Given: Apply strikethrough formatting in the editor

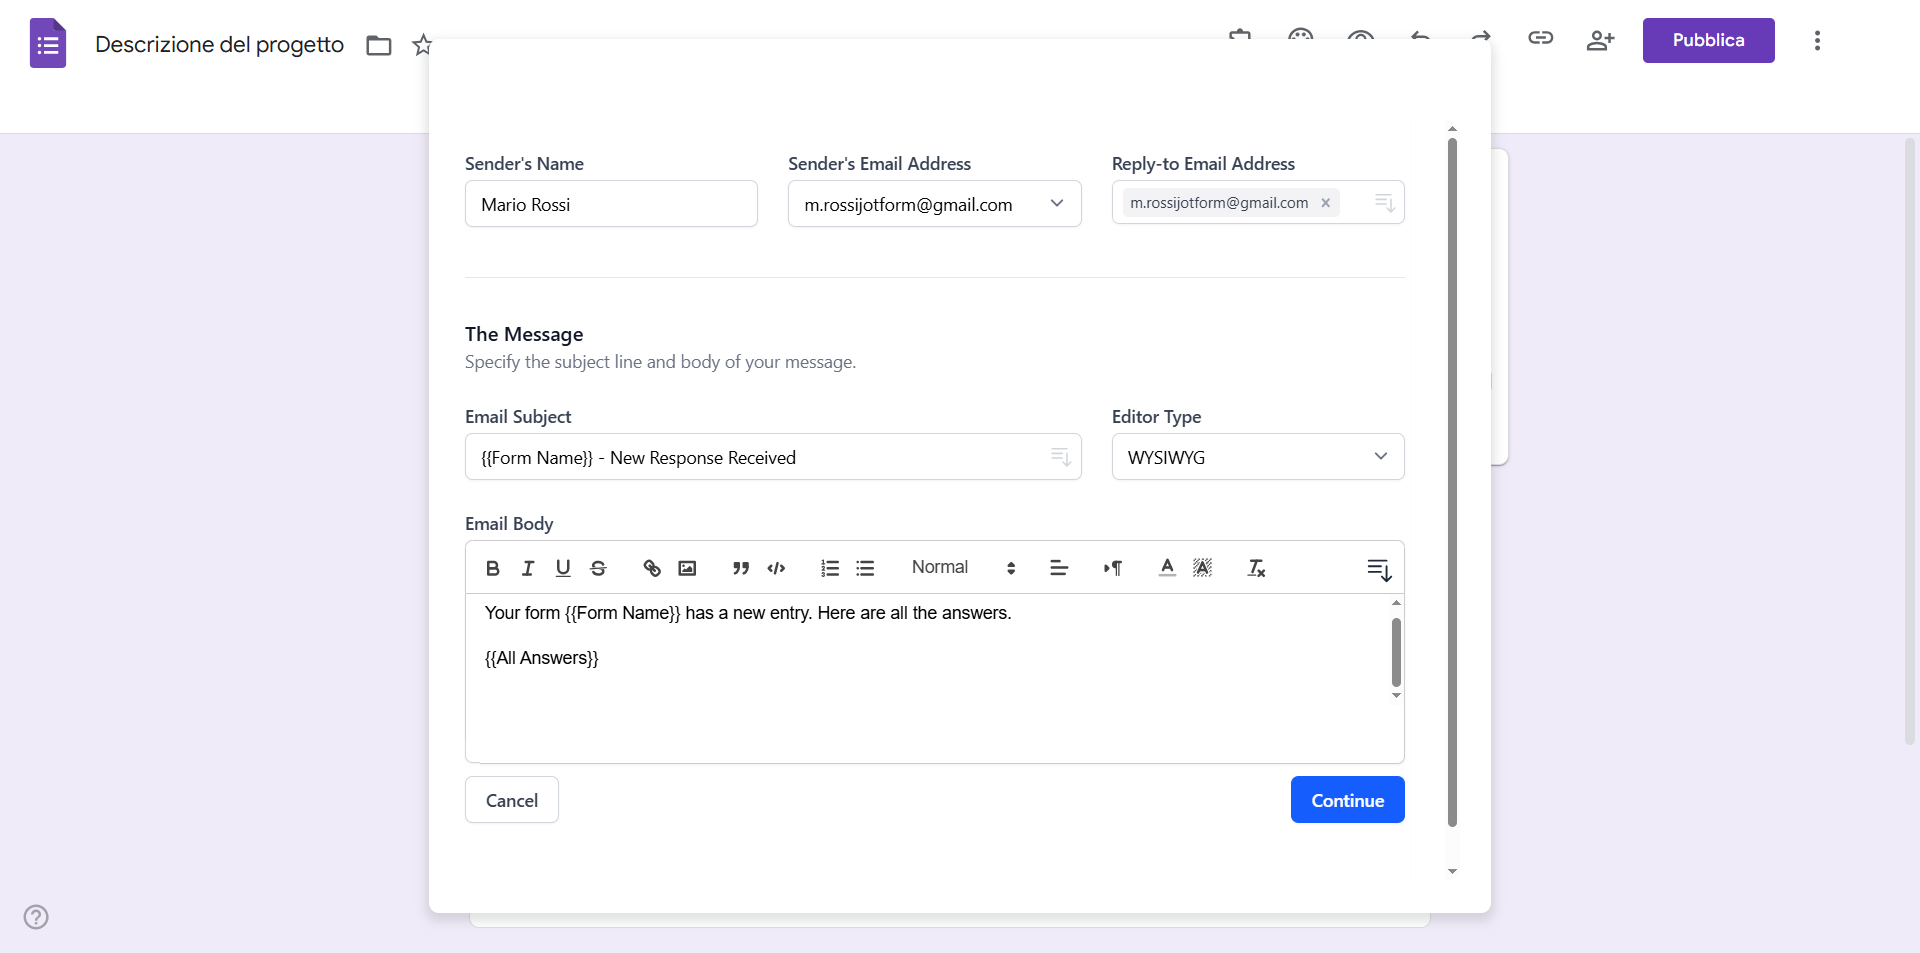Looking at the screenshot, I should (x=598, y=568).
